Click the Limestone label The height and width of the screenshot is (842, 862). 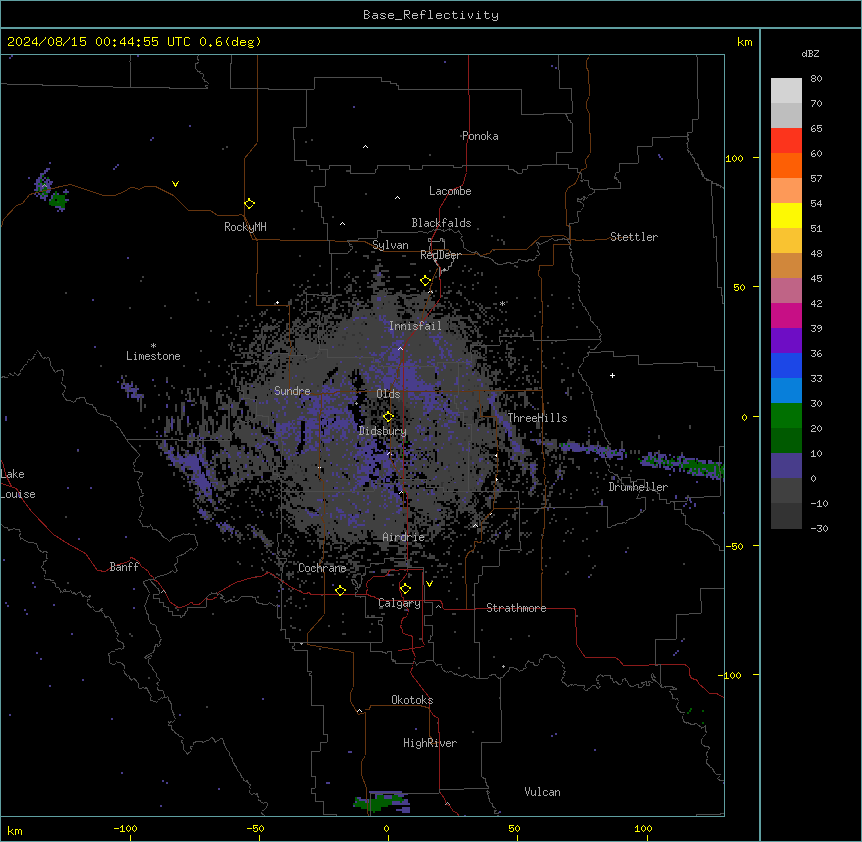tap(153, 356)
